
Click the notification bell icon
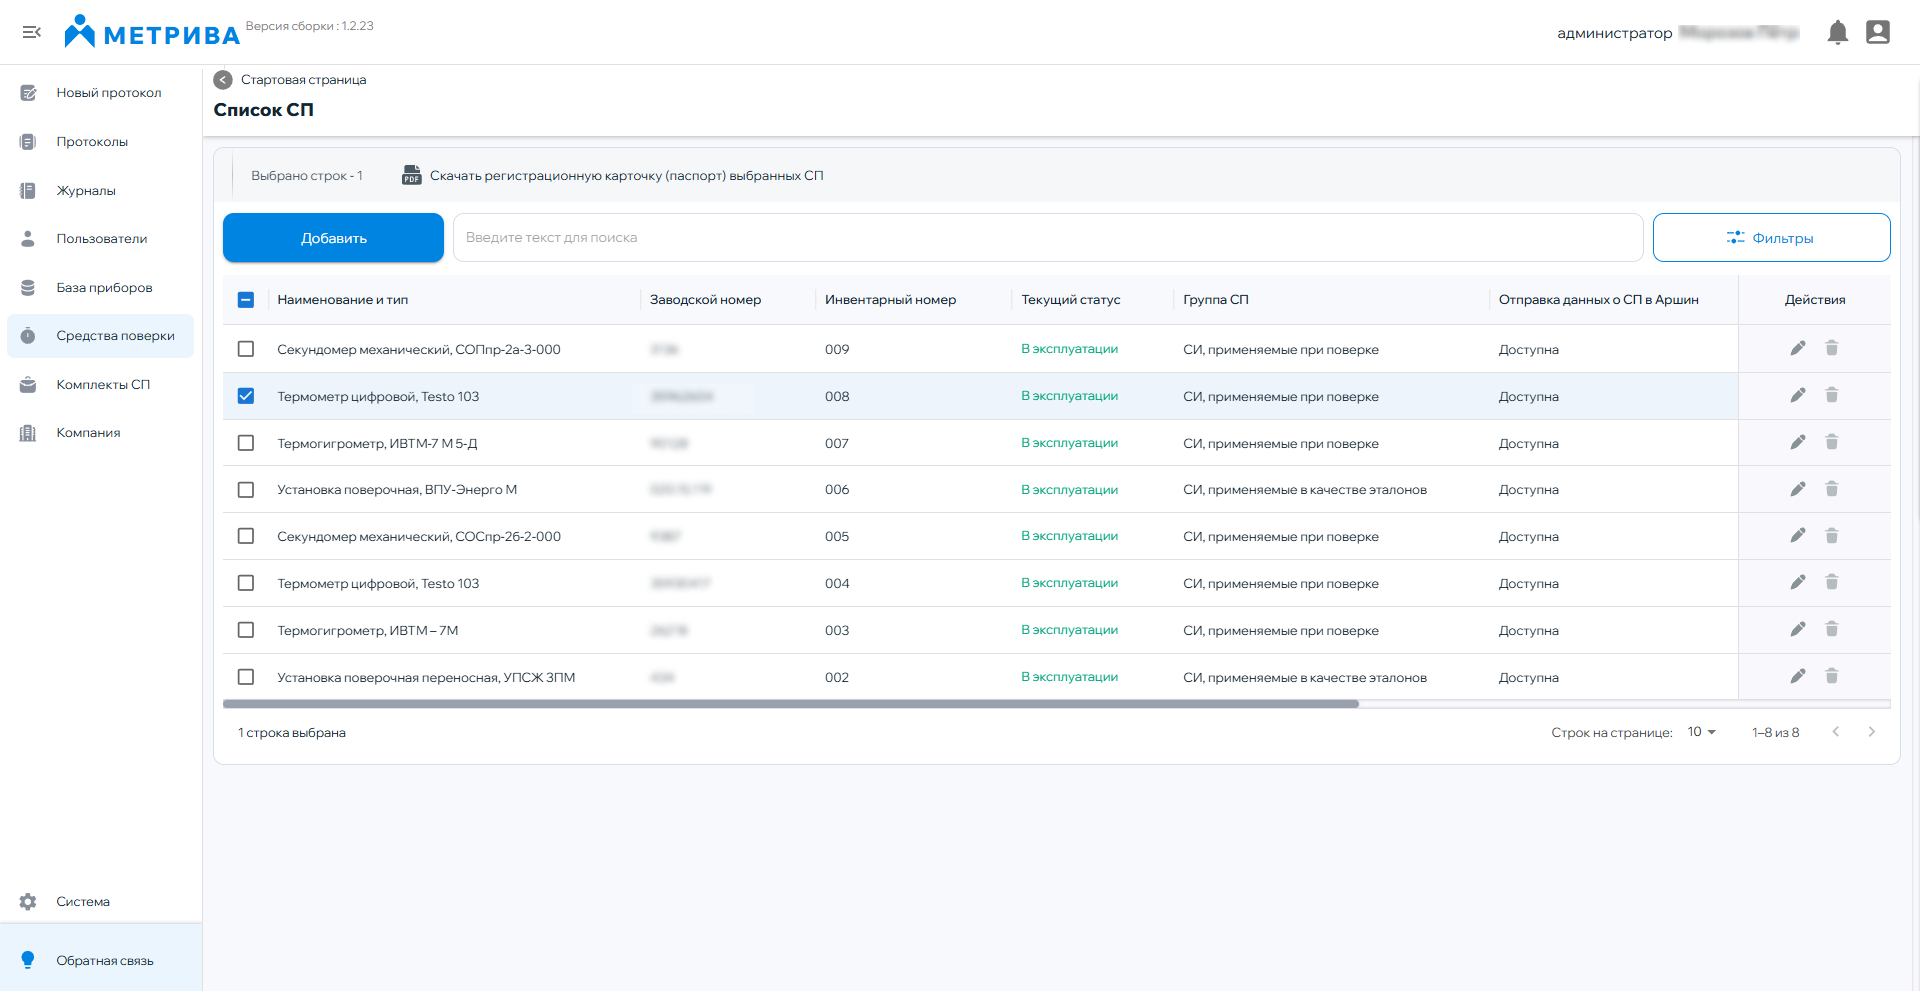[x=1837, y=33]
